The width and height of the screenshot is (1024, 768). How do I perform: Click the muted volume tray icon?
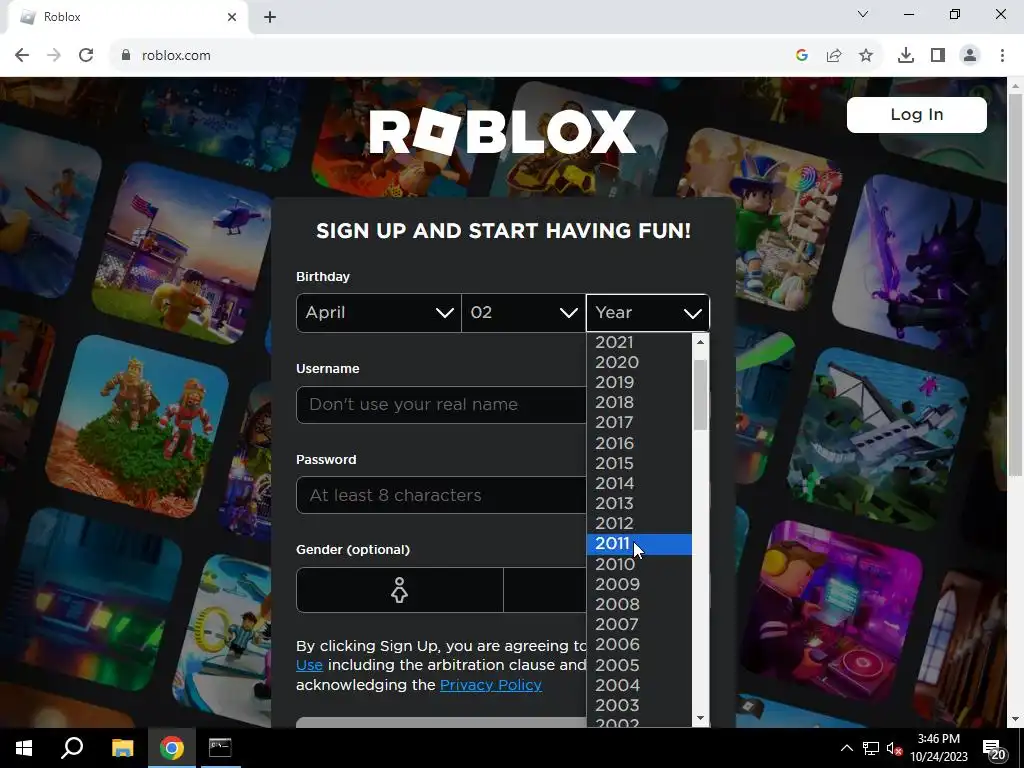point(894,749)
